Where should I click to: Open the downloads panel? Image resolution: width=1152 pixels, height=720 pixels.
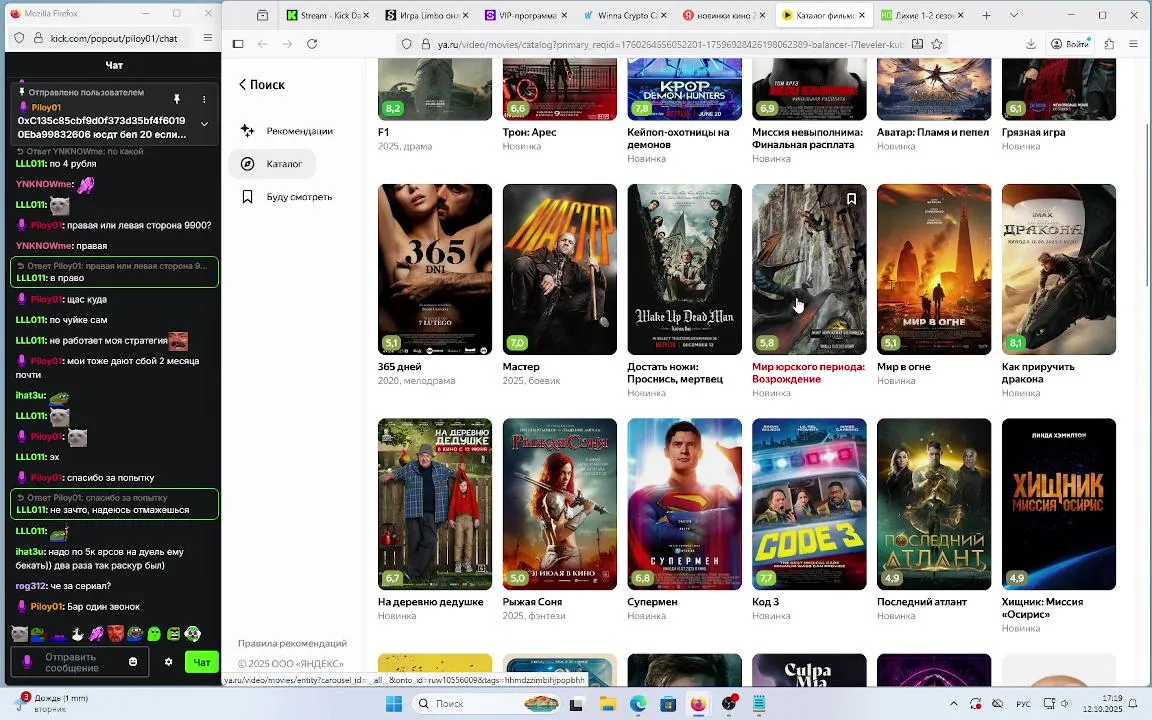(1031, 44)
